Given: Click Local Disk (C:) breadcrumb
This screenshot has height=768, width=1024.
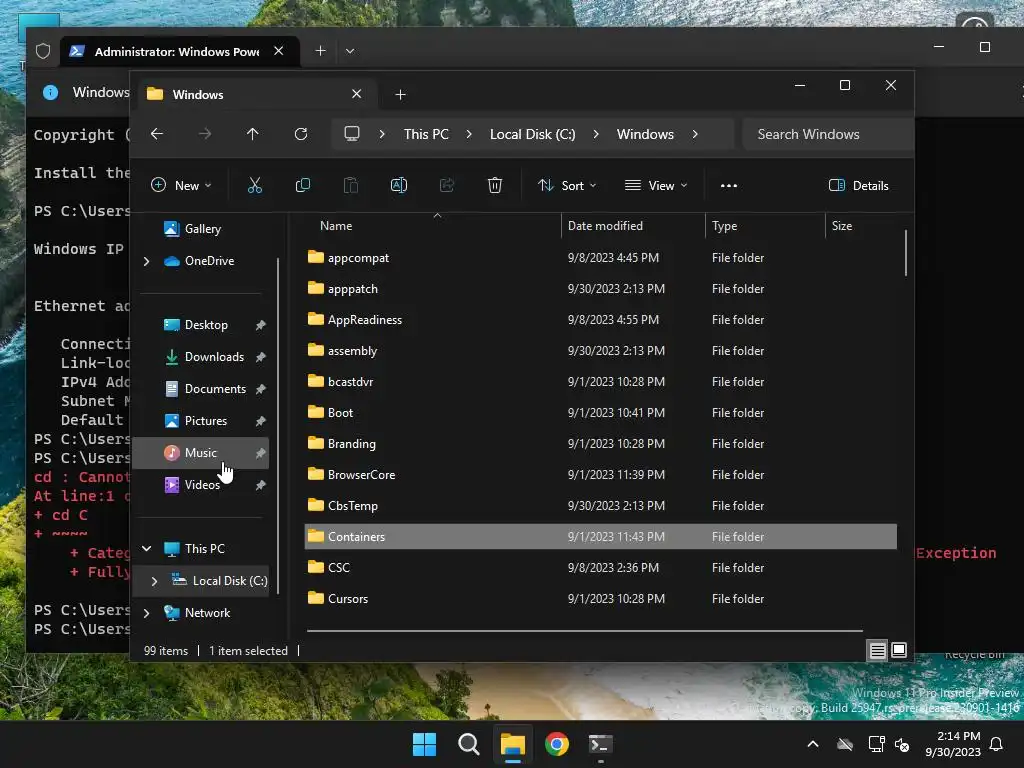Looking at the screenshot, I should (533, 134).
